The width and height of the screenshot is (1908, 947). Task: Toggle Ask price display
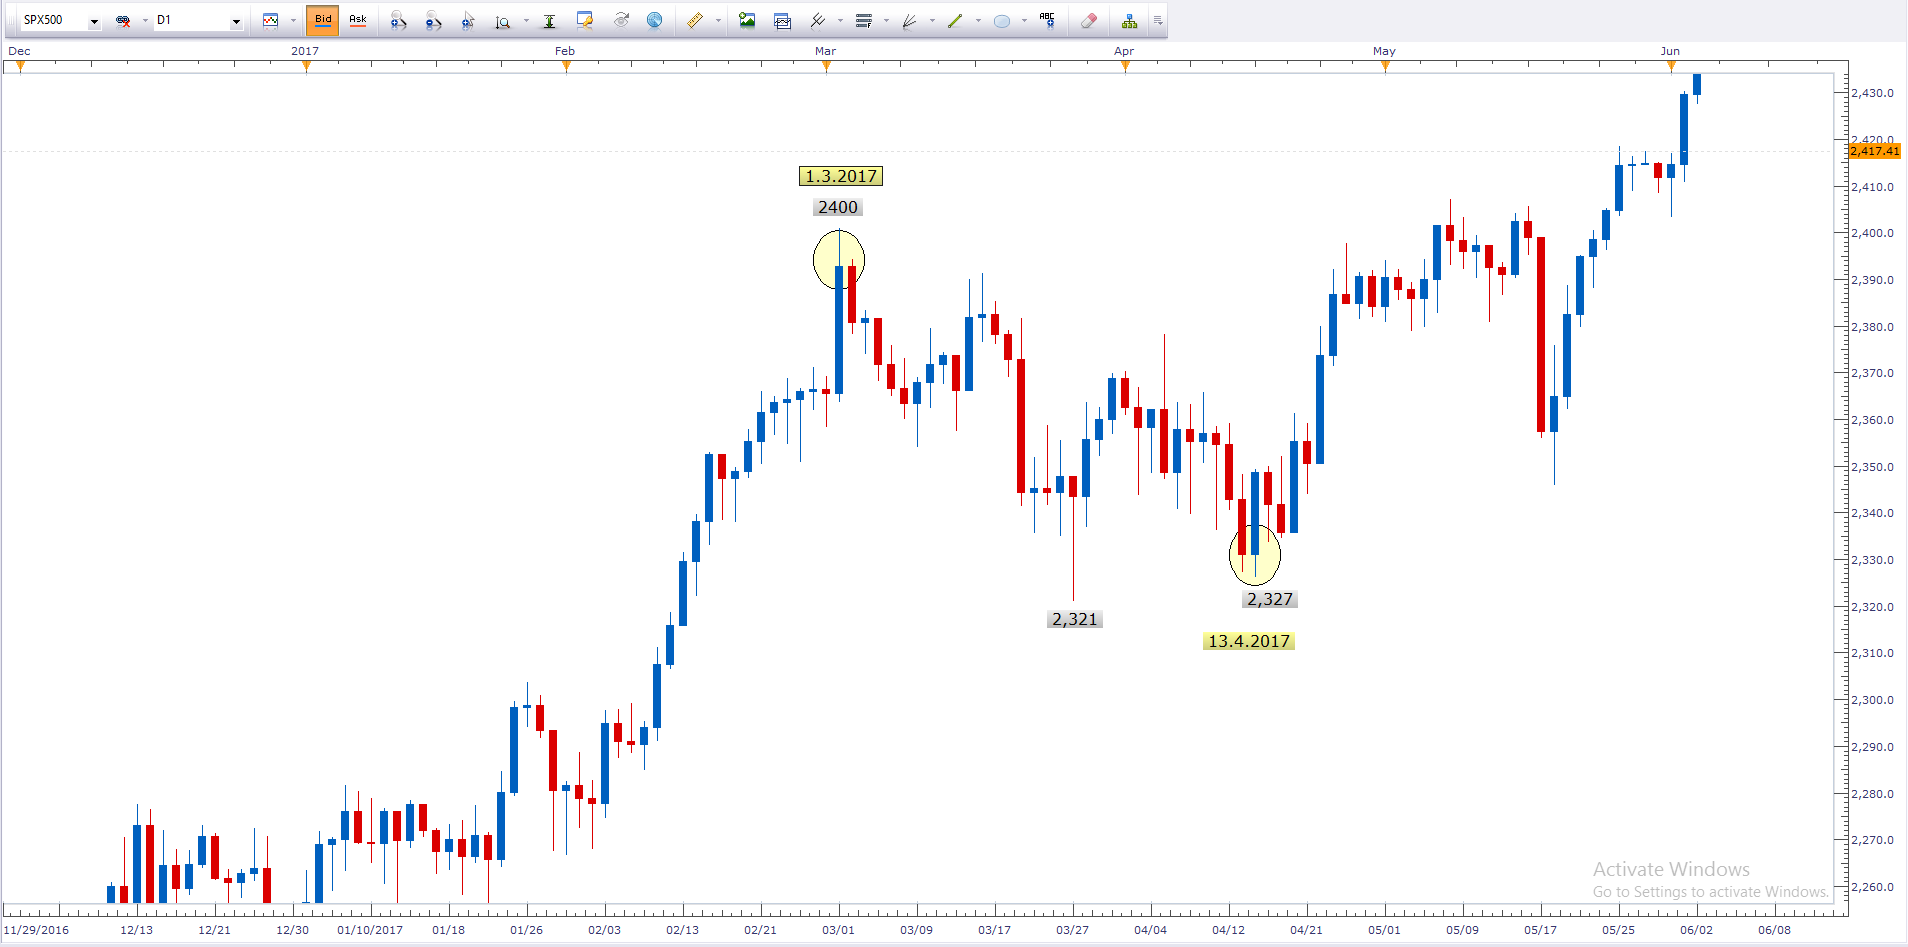[x=357, y=20]
